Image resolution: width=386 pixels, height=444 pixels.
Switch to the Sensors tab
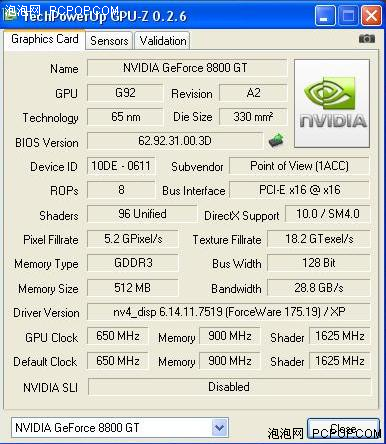(x=109, y=41)
